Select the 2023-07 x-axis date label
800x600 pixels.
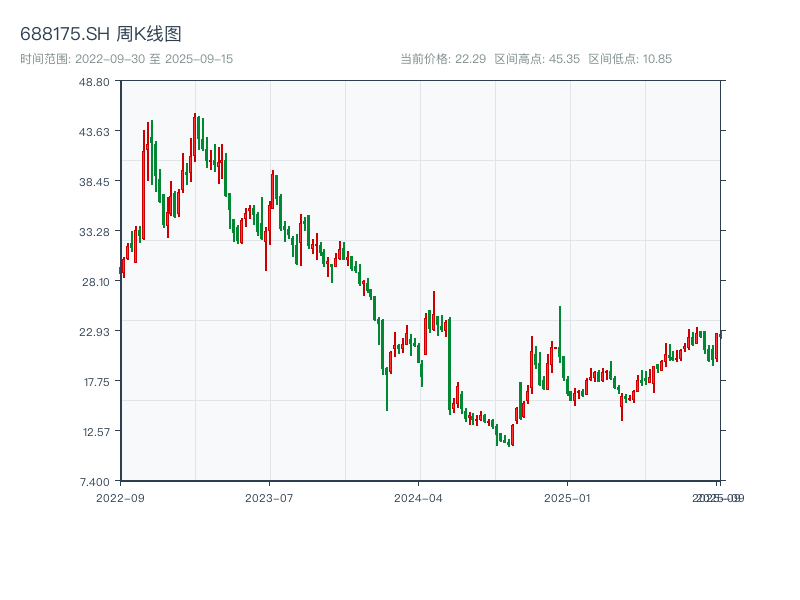pyautogui.click(x=269, y=497)
